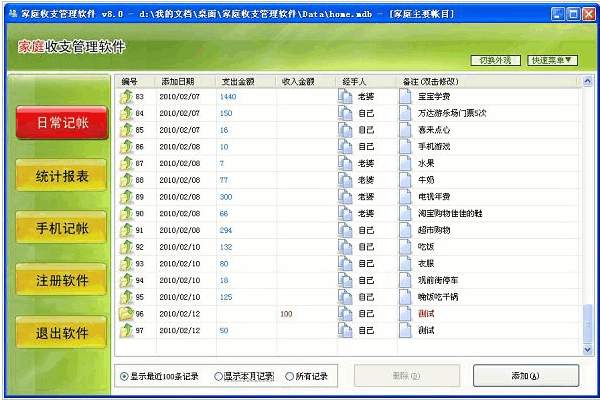Click the note text 淘宝购物佳佳的鞋

coord(450,214)
